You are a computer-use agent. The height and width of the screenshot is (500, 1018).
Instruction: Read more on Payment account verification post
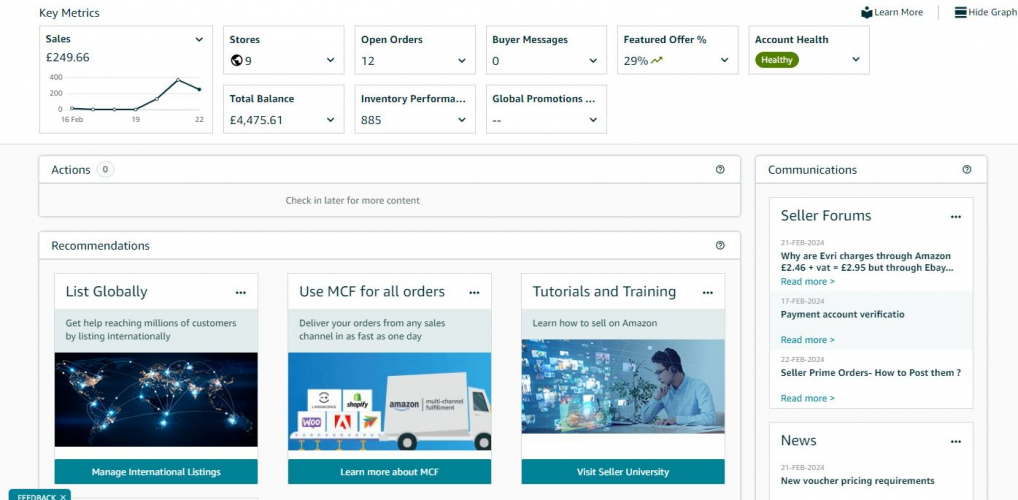click(x=808, y=340)
